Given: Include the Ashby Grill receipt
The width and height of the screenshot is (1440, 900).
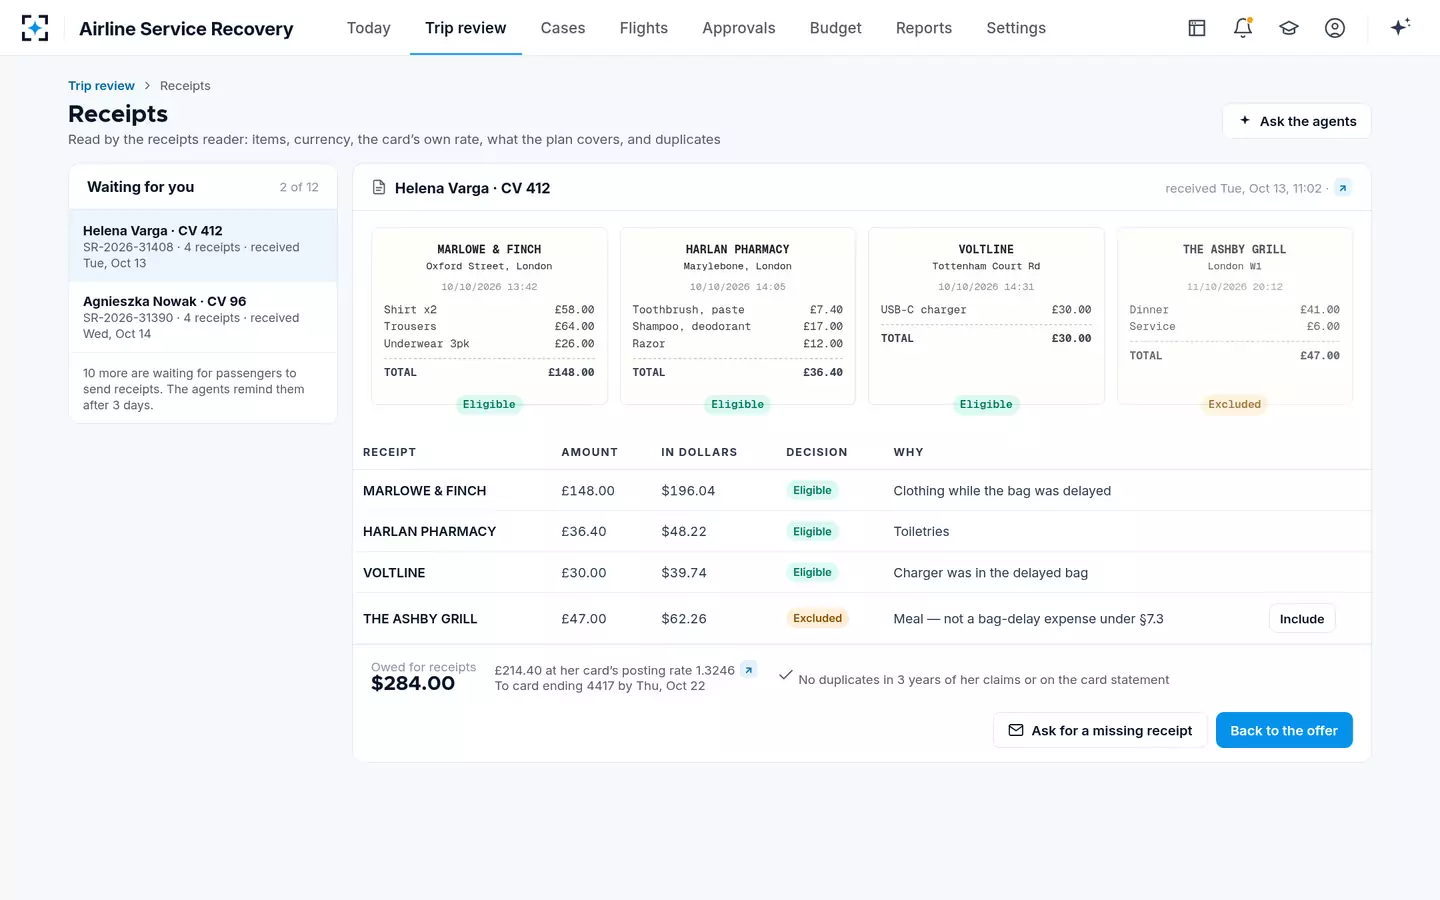Looking at the screenshot, I should (x=1302, y=619).
